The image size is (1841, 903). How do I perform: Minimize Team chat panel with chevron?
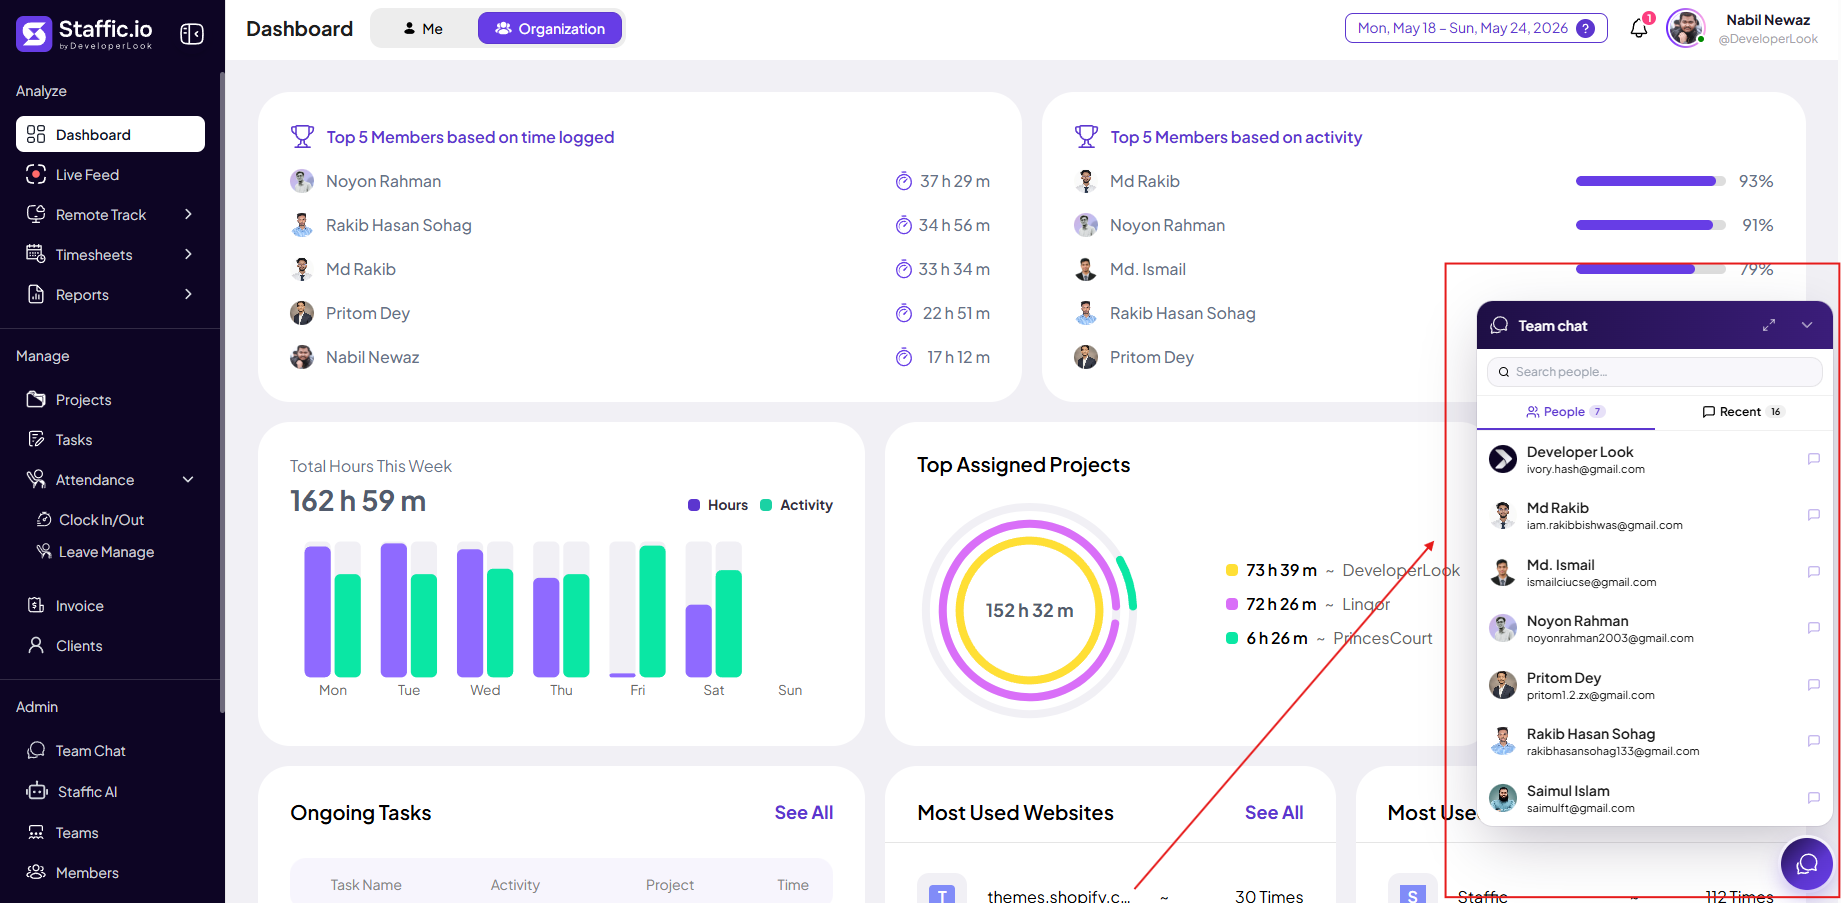coord(1807,325)
